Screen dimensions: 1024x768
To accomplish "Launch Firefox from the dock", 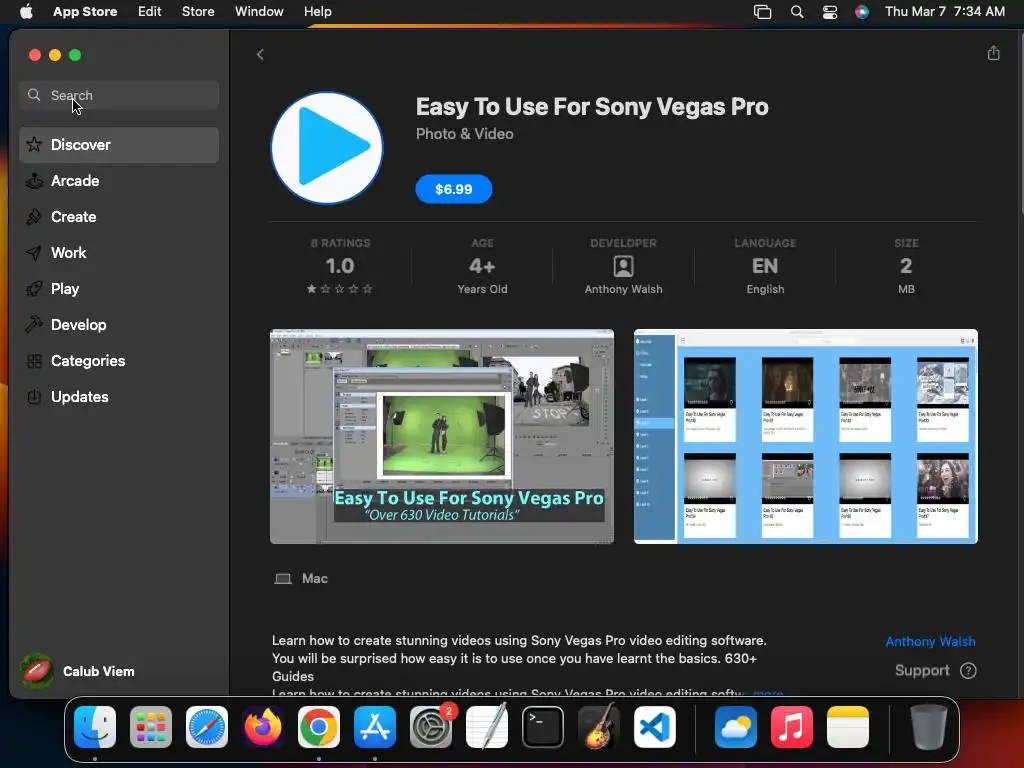I will tap(263, 727).
